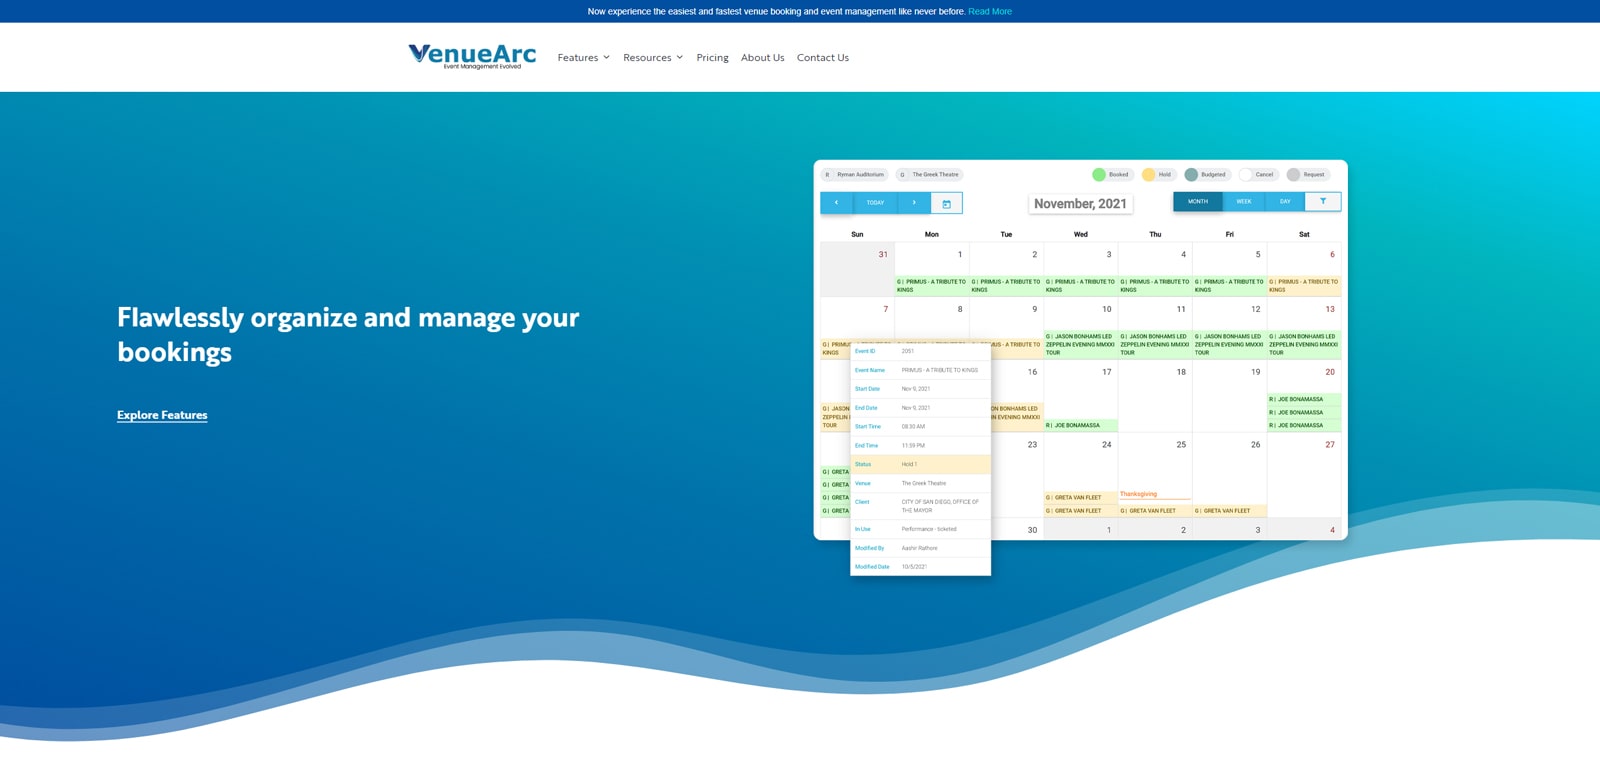Screen dimensions: 1600x761
Task: Click the Client row in event popup
Action: (x=920, y=506)
